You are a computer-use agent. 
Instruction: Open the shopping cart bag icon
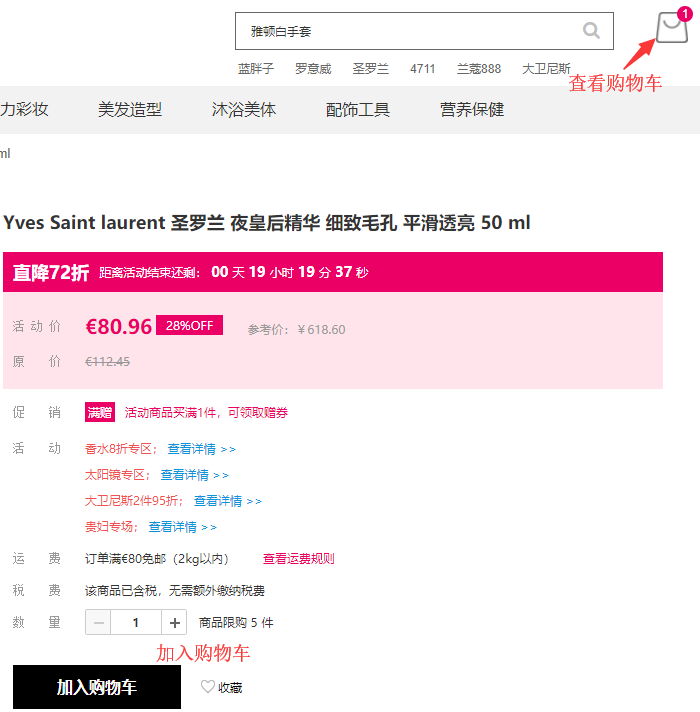coord(671,27)
